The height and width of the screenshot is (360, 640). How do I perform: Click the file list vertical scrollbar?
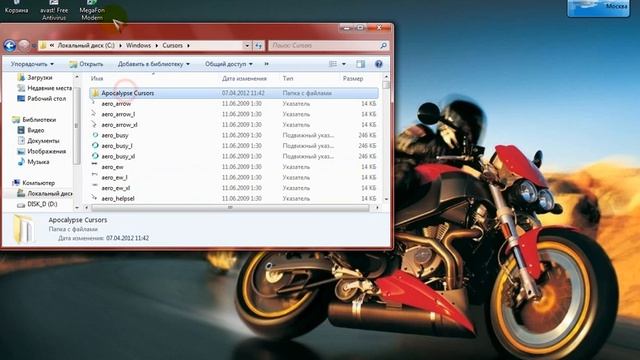tap(386, 85)
